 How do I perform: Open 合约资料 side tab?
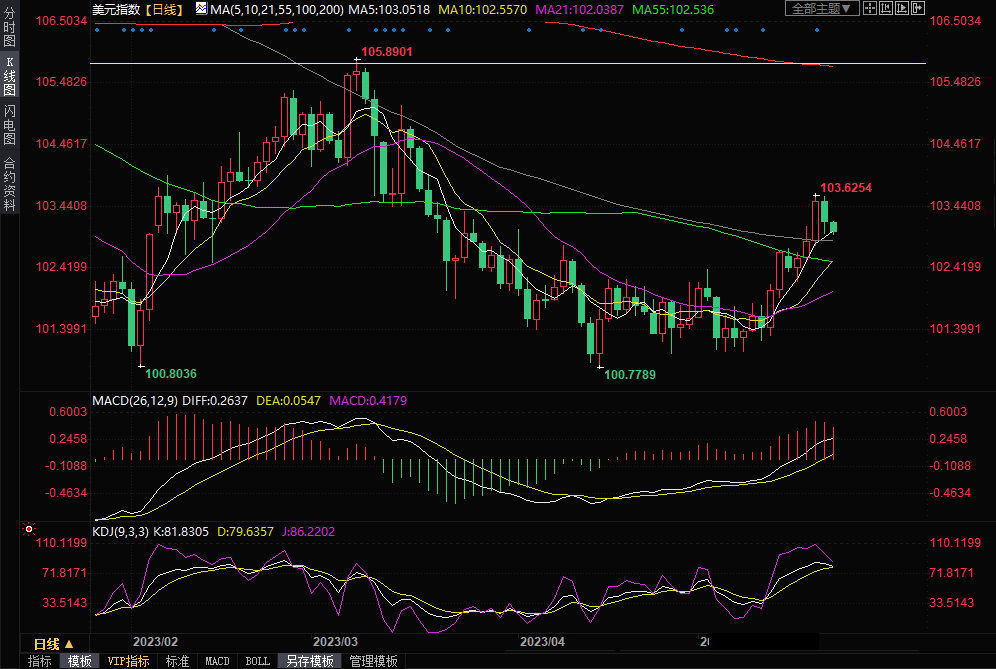[9, 183]
